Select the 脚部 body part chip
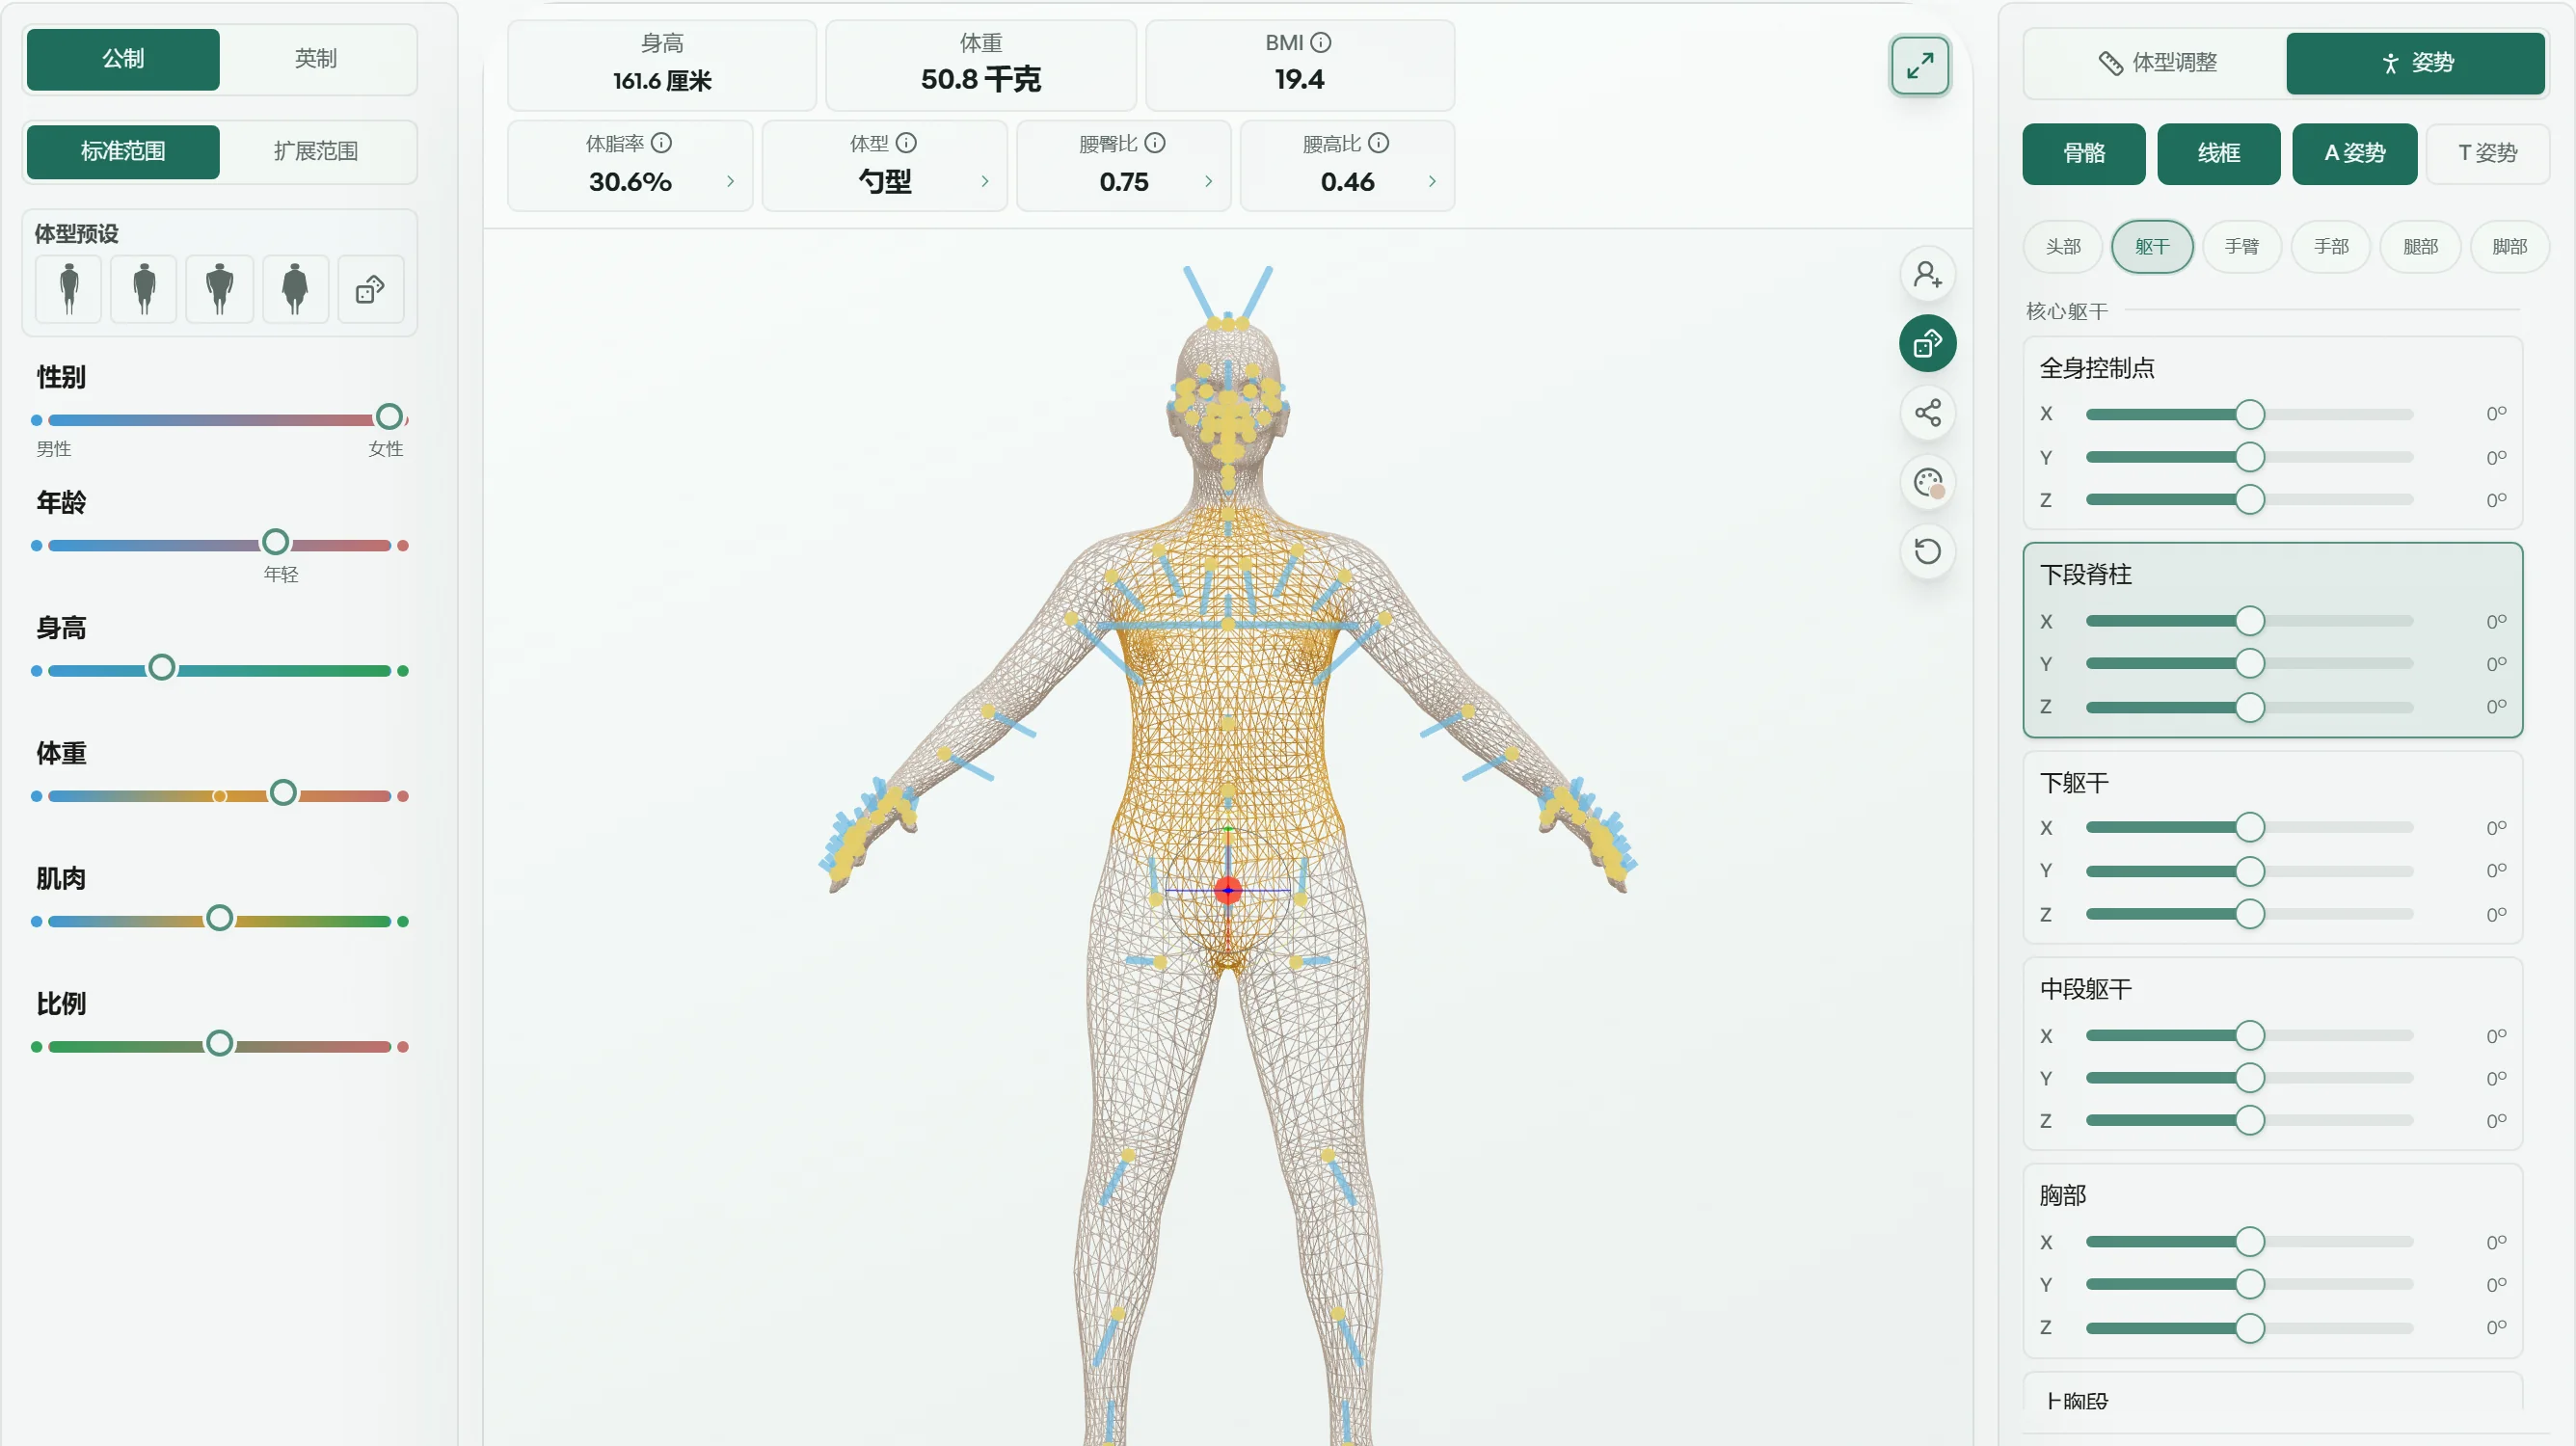Image resolution: width=2576 pixels, height=1446 pixels. (x=2509, y=247)
